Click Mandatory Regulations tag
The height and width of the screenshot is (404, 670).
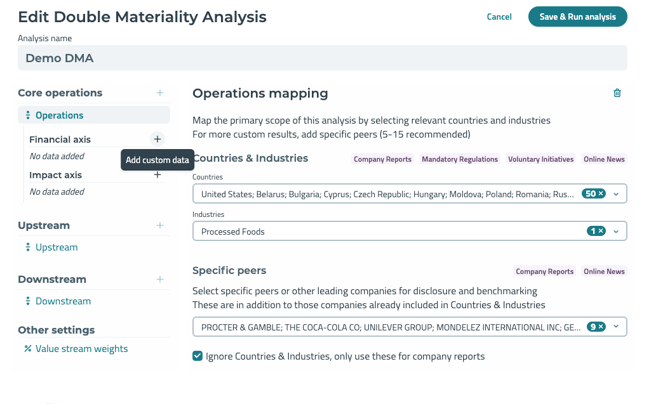click(x=459, y=159)
